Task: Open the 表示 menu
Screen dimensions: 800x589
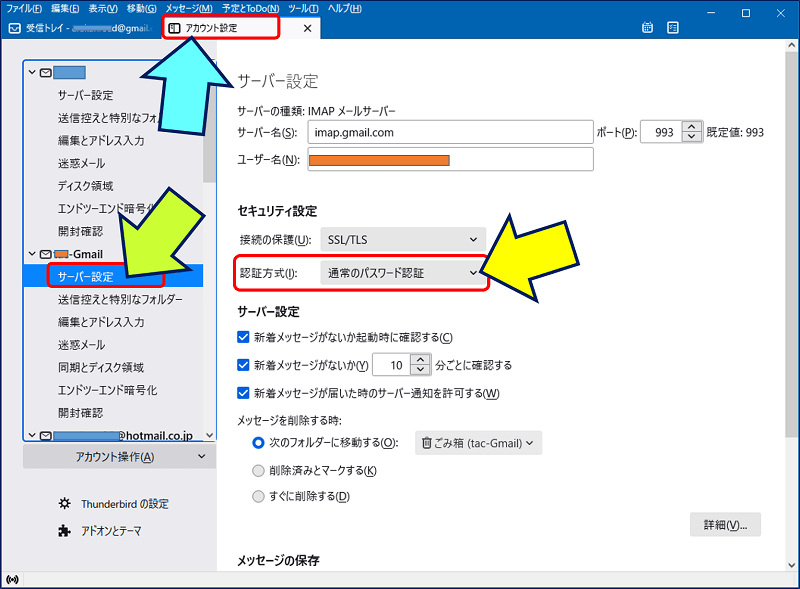Action: pos(103,9)
